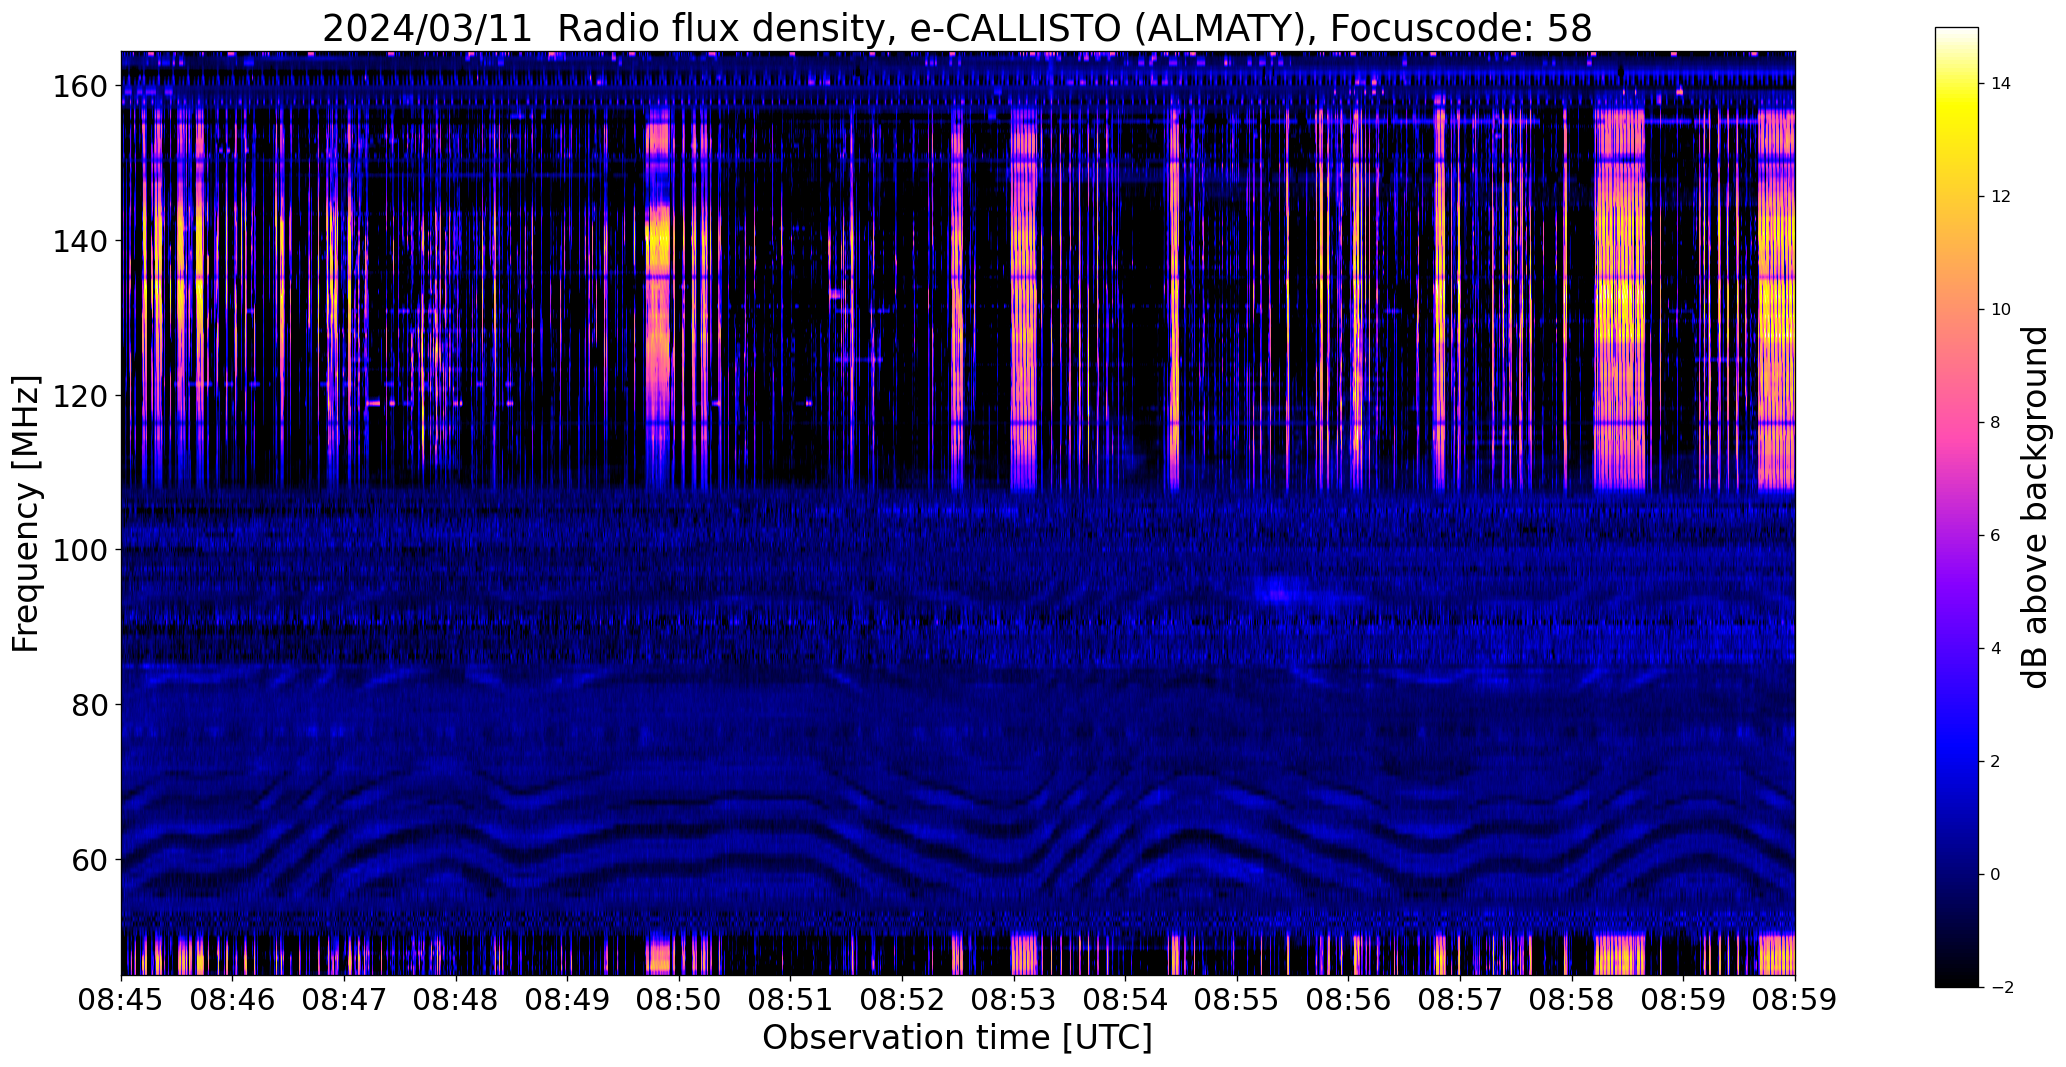
Task: Click the colorbar tick value 2
Action: [1996, 762]
